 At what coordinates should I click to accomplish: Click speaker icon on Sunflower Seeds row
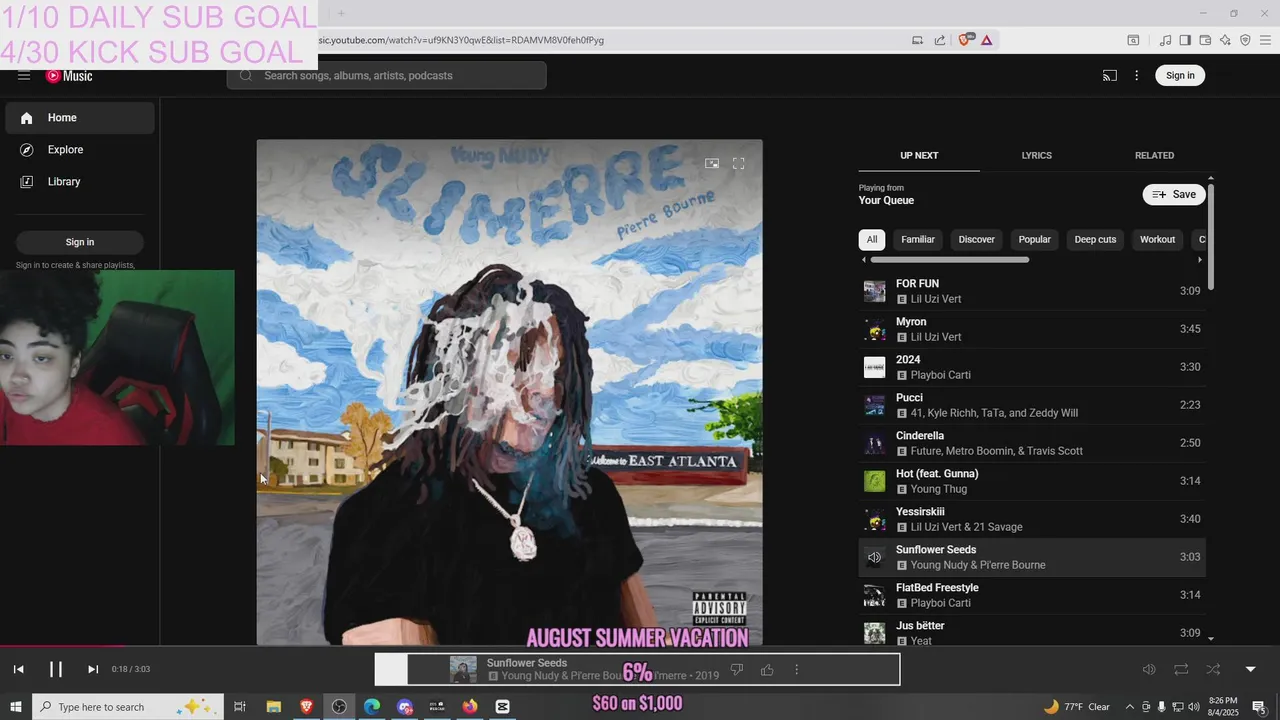point(875,558)
